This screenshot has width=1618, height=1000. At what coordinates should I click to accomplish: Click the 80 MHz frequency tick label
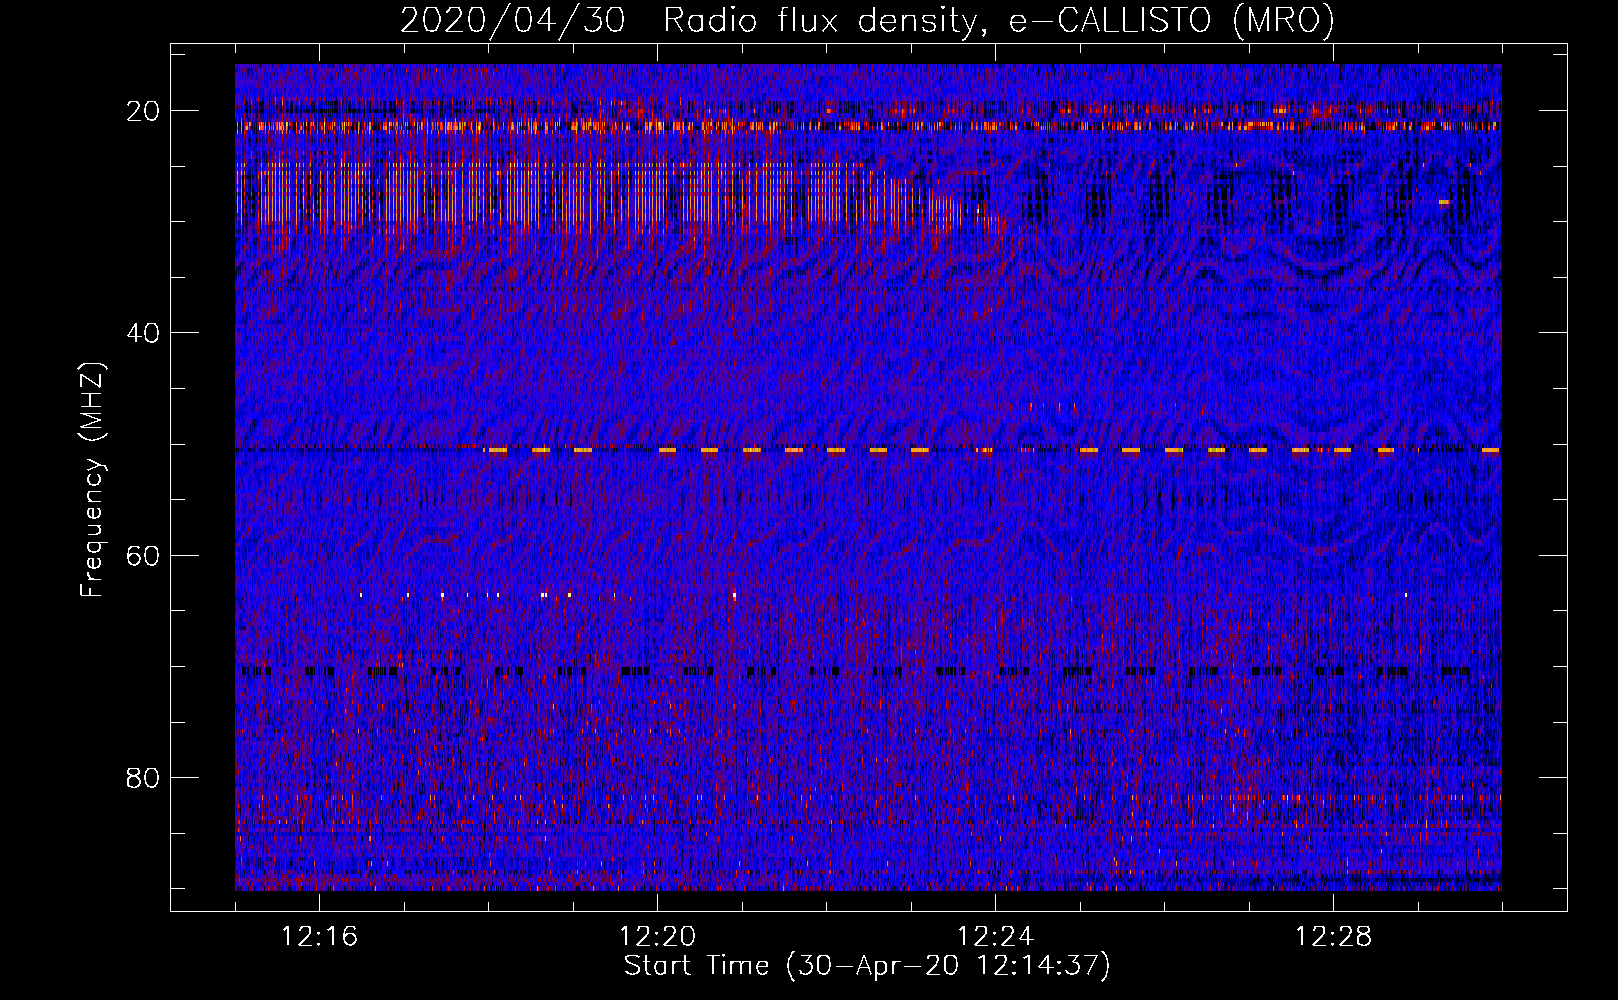click(x=143, y=777)
